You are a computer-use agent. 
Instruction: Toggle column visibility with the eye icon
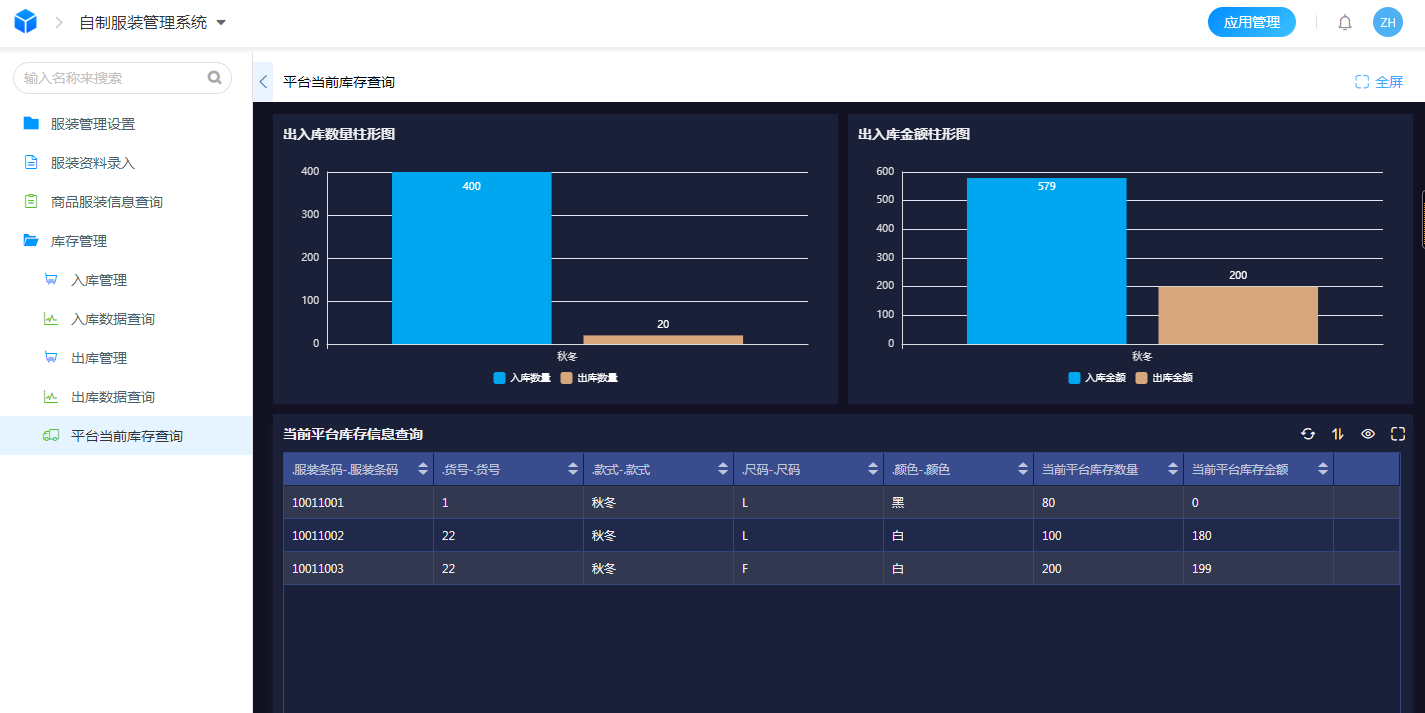pyautogui.click(x=1368, y=434)
